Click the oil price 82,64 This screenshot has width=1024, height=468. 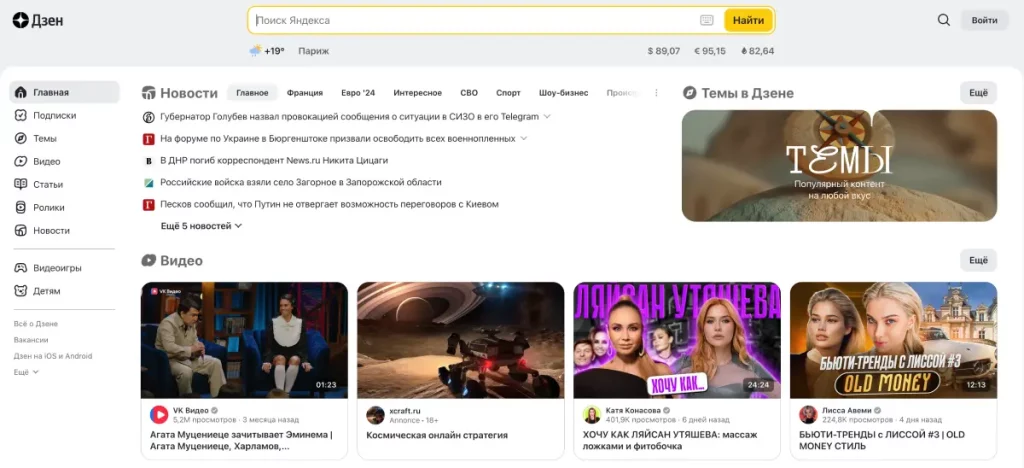point(758,51)
